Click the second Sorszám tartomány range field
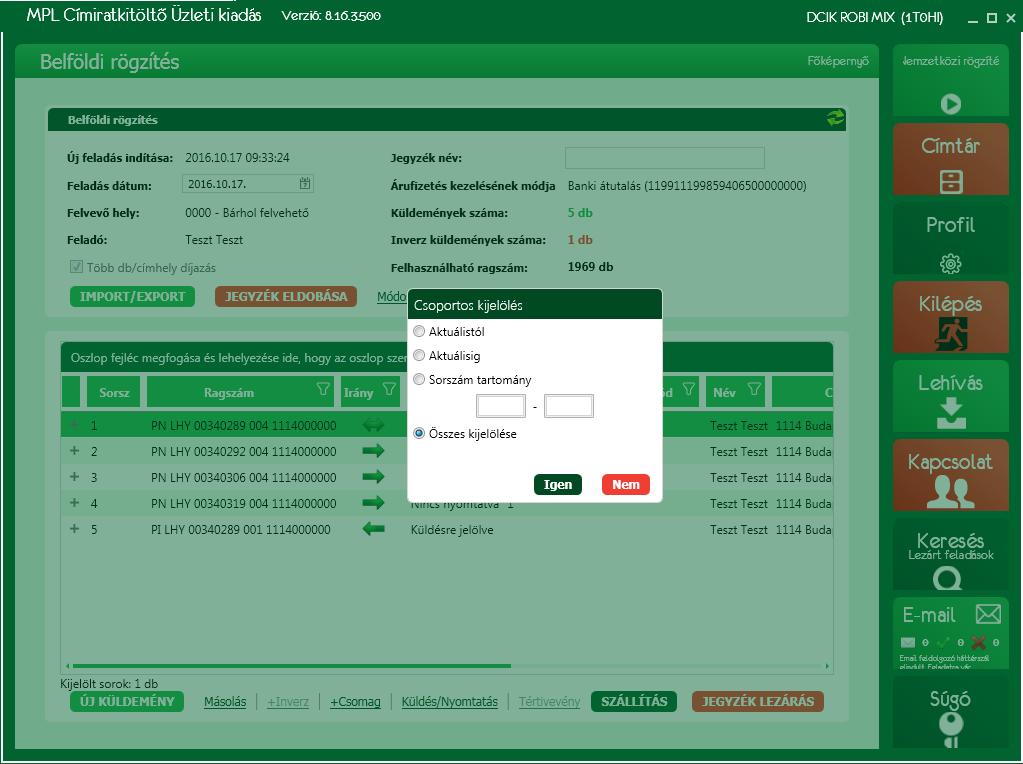1023x764 pixels. click(569, 406)
